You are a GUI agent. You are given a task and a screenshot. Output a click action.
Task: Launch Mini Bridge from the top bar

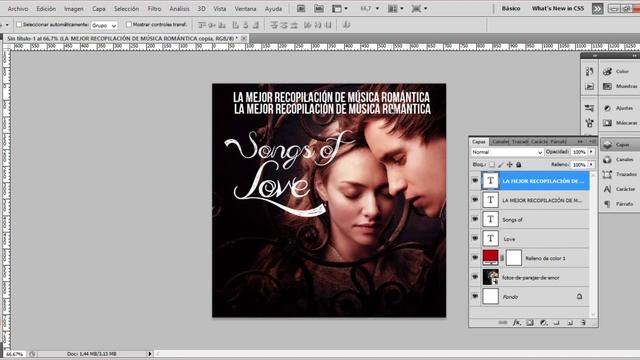coord(319,9)
